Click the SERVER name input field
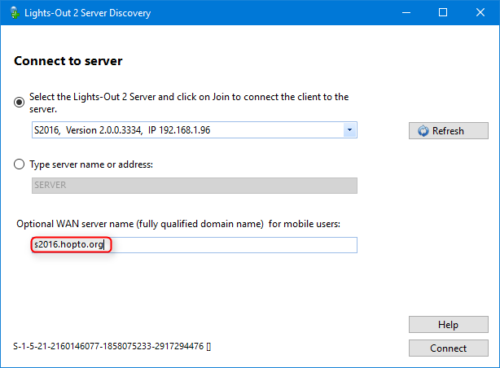This screenshot has width=500, height=368. 195,185
